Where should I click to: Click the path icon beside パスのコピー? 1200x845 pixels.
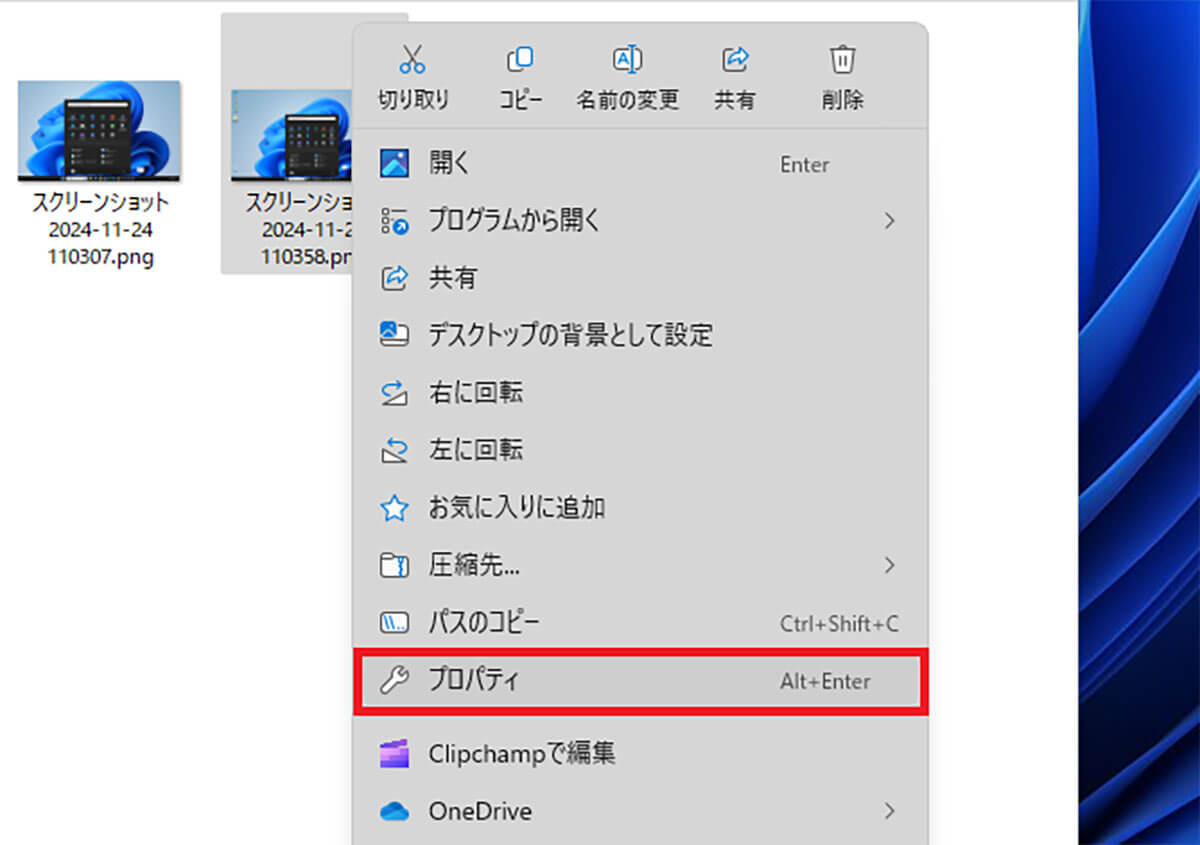coord(395,624)
